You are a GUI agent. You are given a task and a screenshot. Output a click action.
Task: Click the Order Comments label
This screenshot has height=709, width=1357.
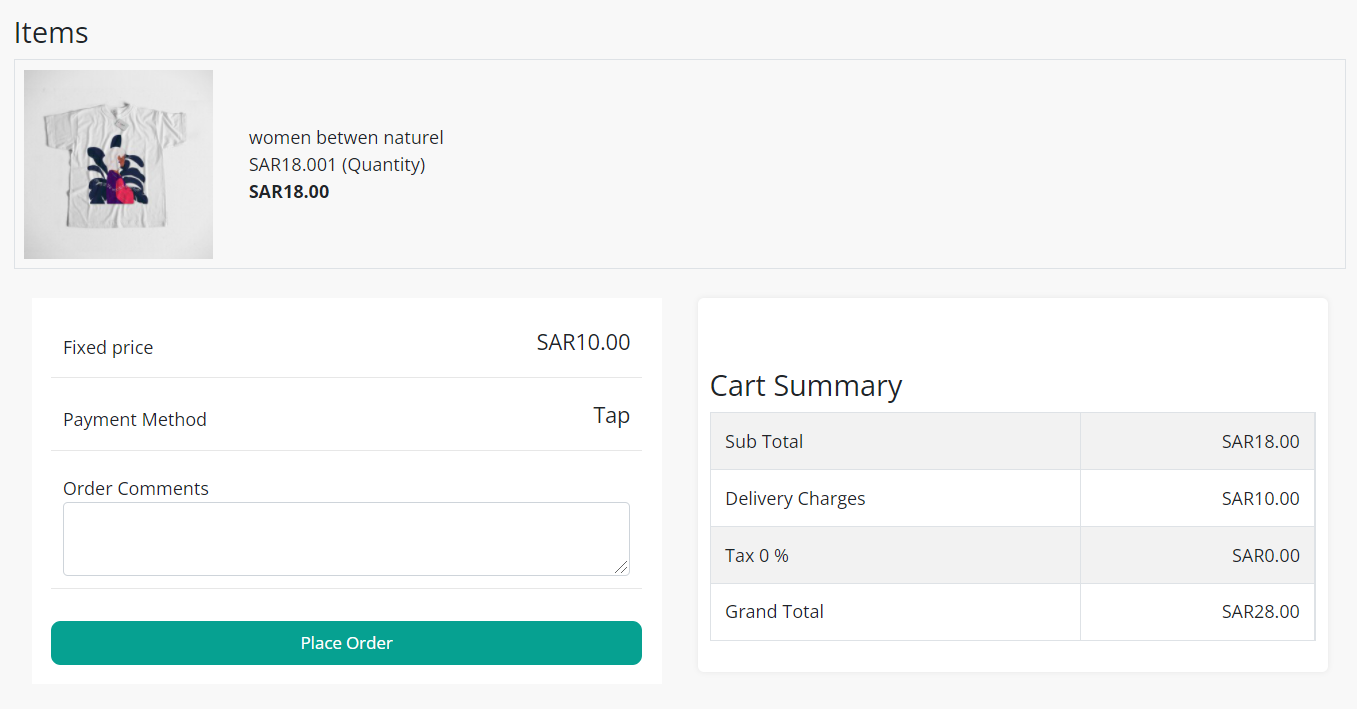(136, 488)
